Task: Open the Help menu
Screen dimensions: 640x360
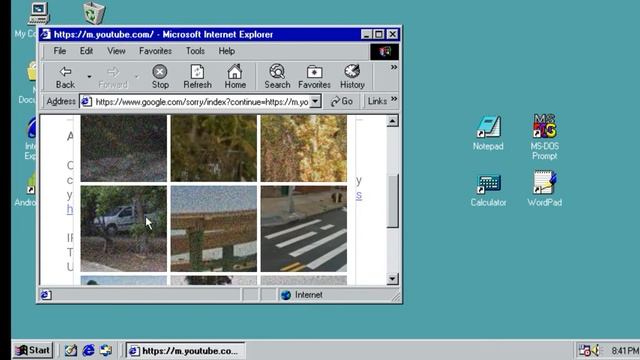Action: (x=227, y=51)
